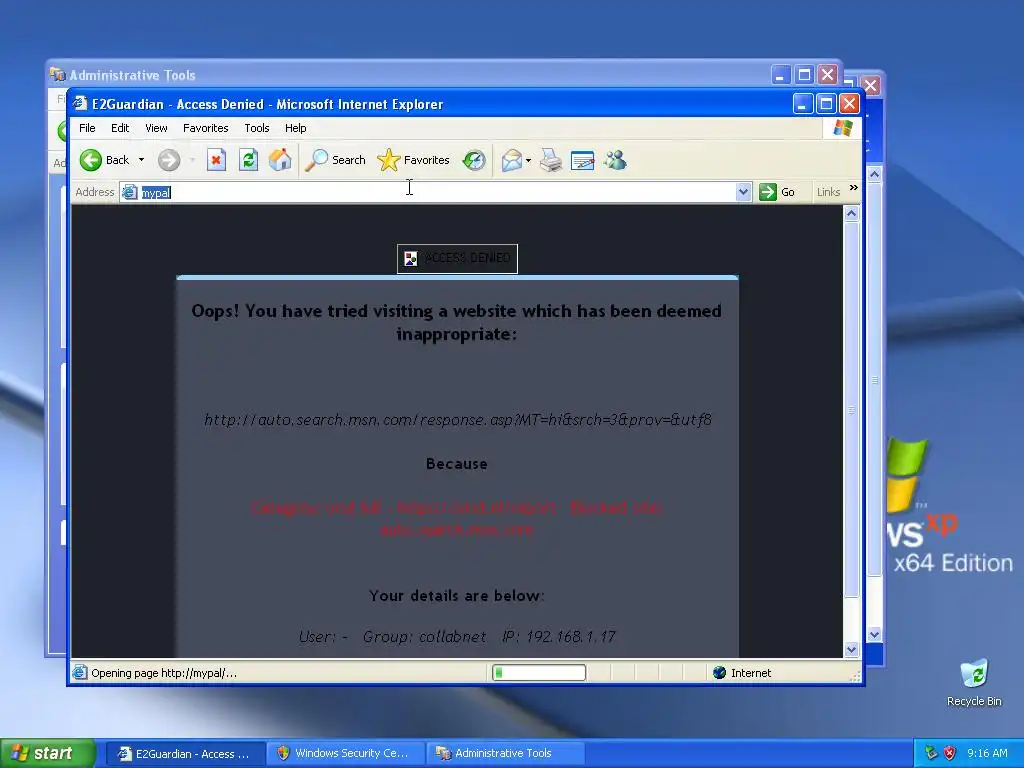Open the Help menu
Screen dimensions: 1024x768
(295, 128)
